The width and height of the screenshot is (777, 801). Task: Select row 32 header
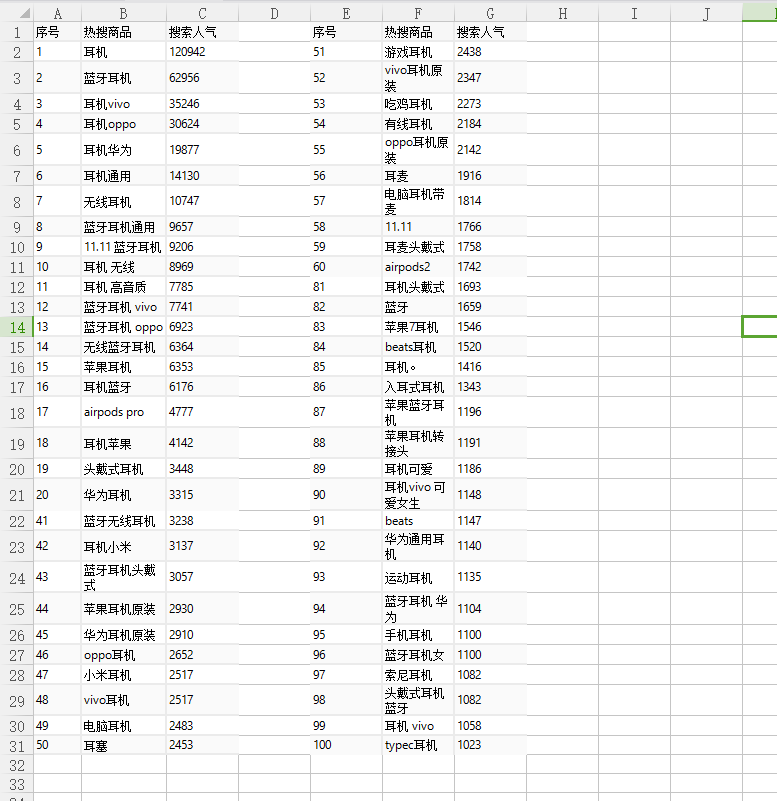(17, 765)
